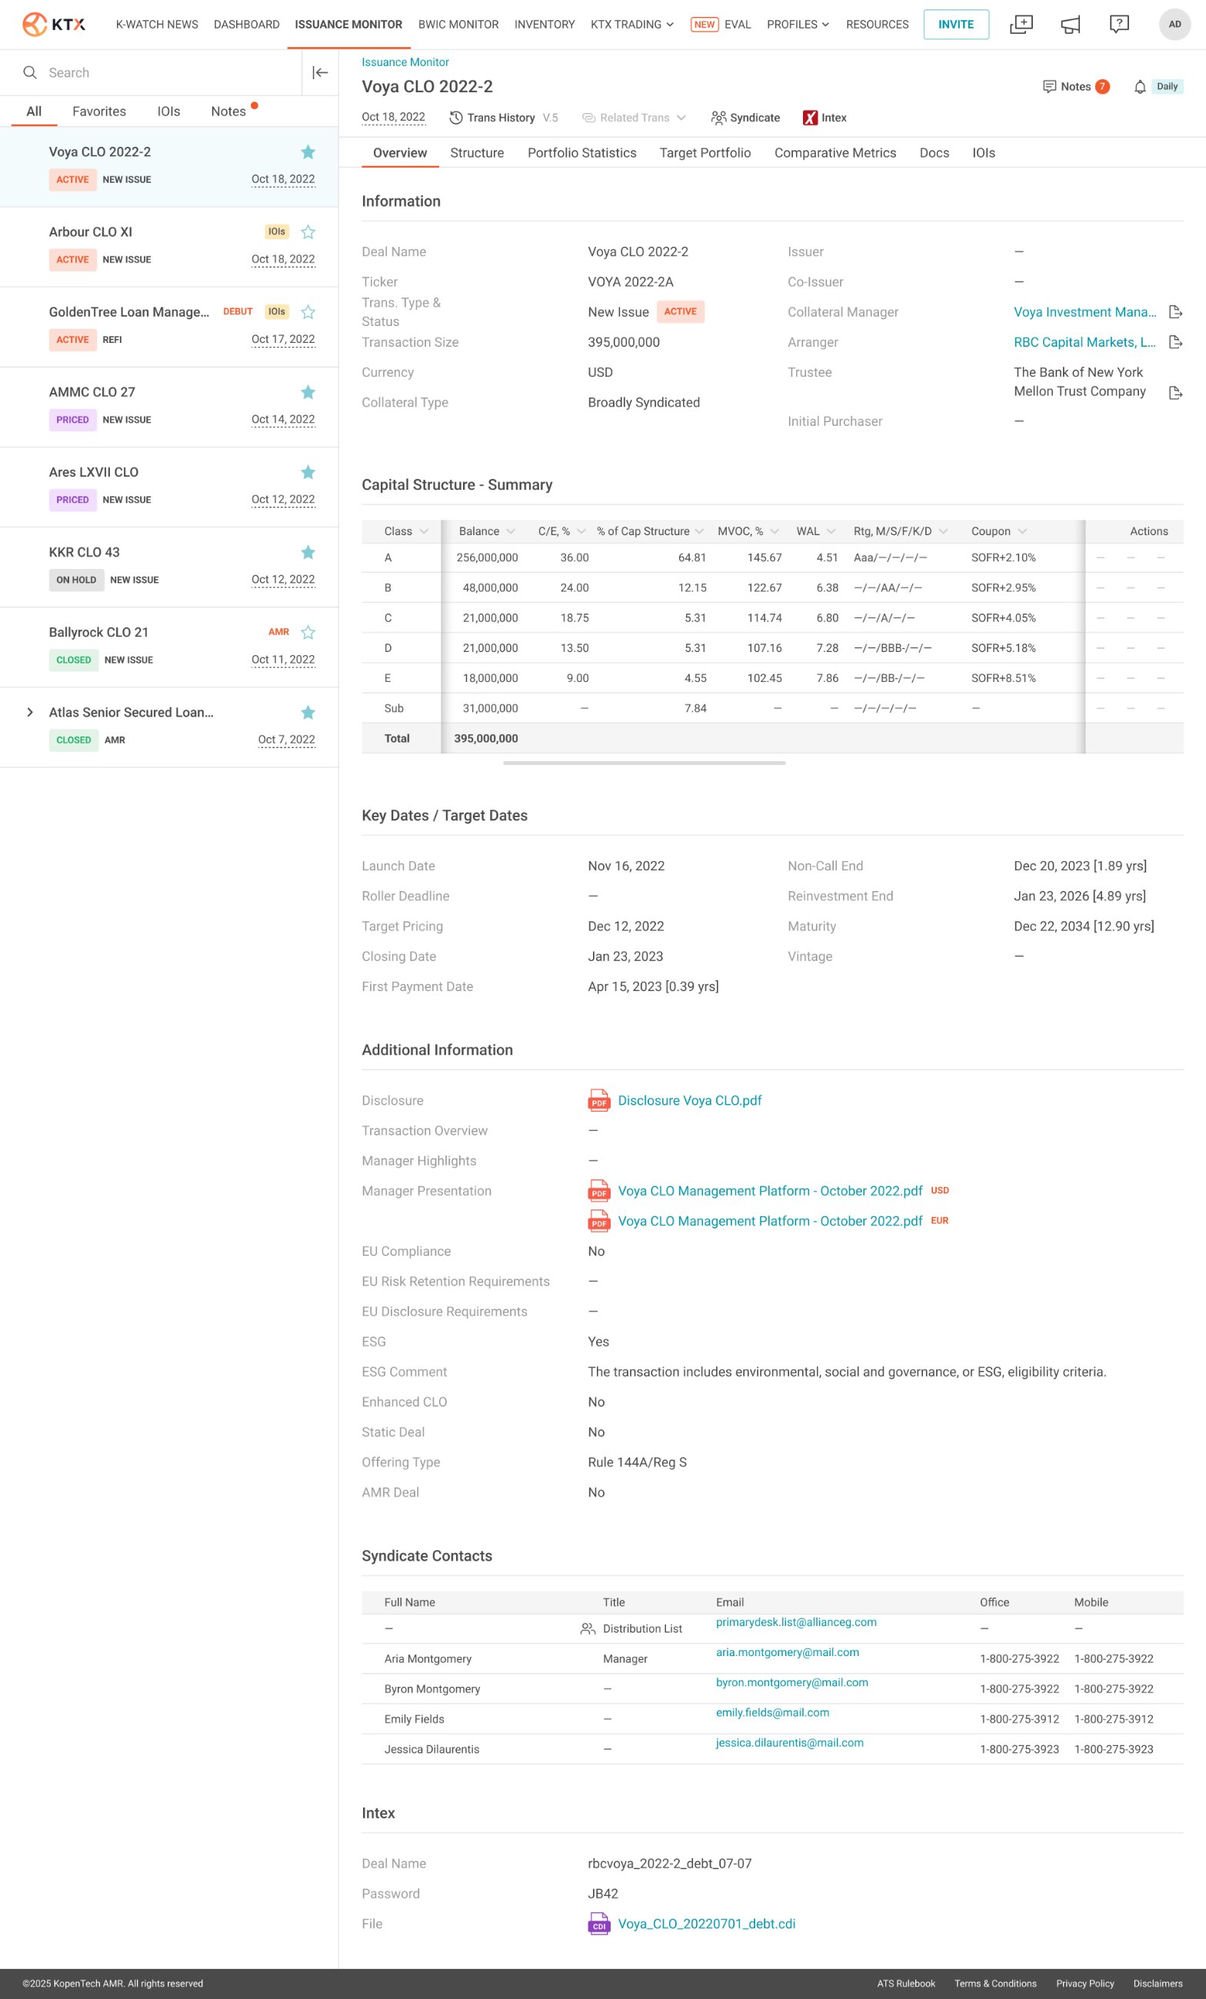This screenshot has width=1206, height=1999.
Task: Switch to the Portfolio Statistics tab
Action: pyautogui.click(x=582, y=153)
